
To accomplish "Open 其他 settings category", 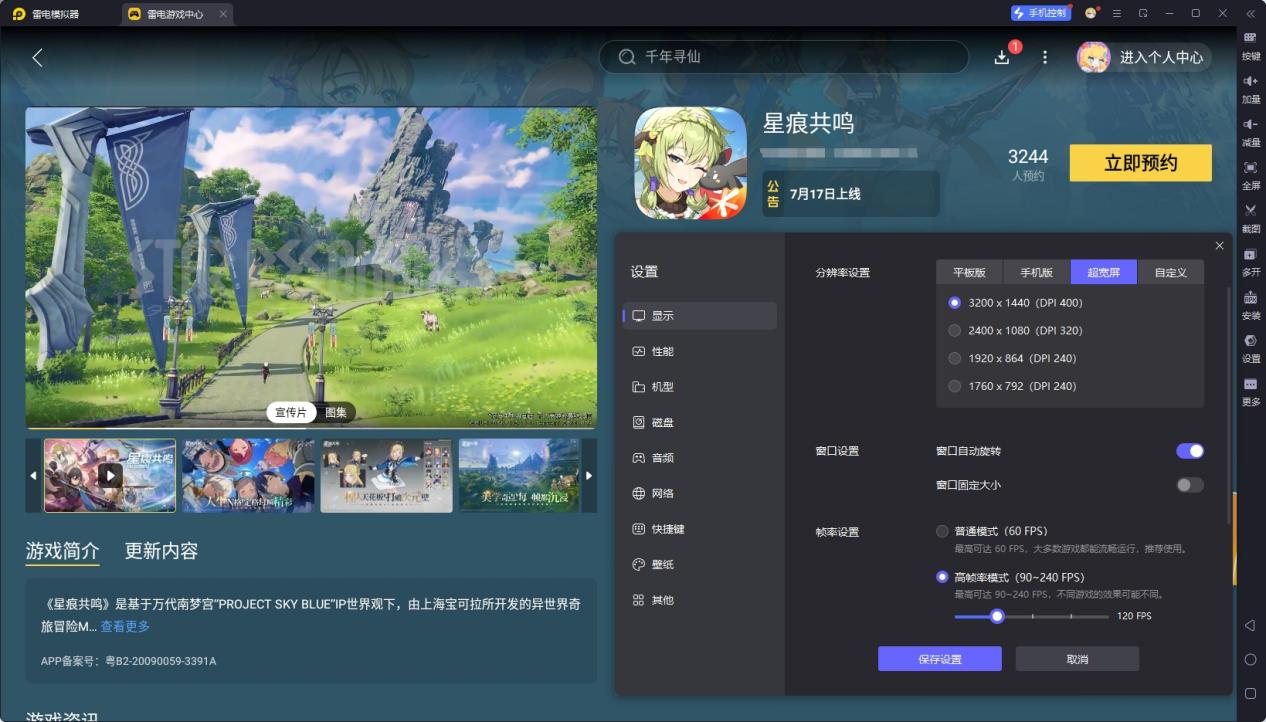I will 700,600.
